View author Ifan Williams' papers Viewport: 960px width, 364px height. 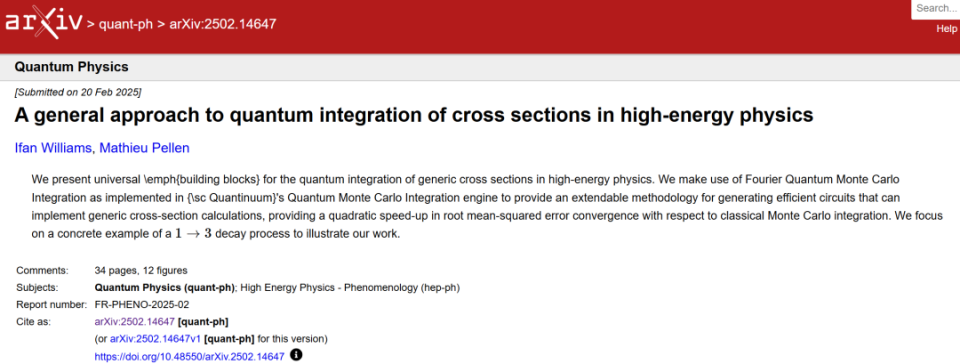53,147
